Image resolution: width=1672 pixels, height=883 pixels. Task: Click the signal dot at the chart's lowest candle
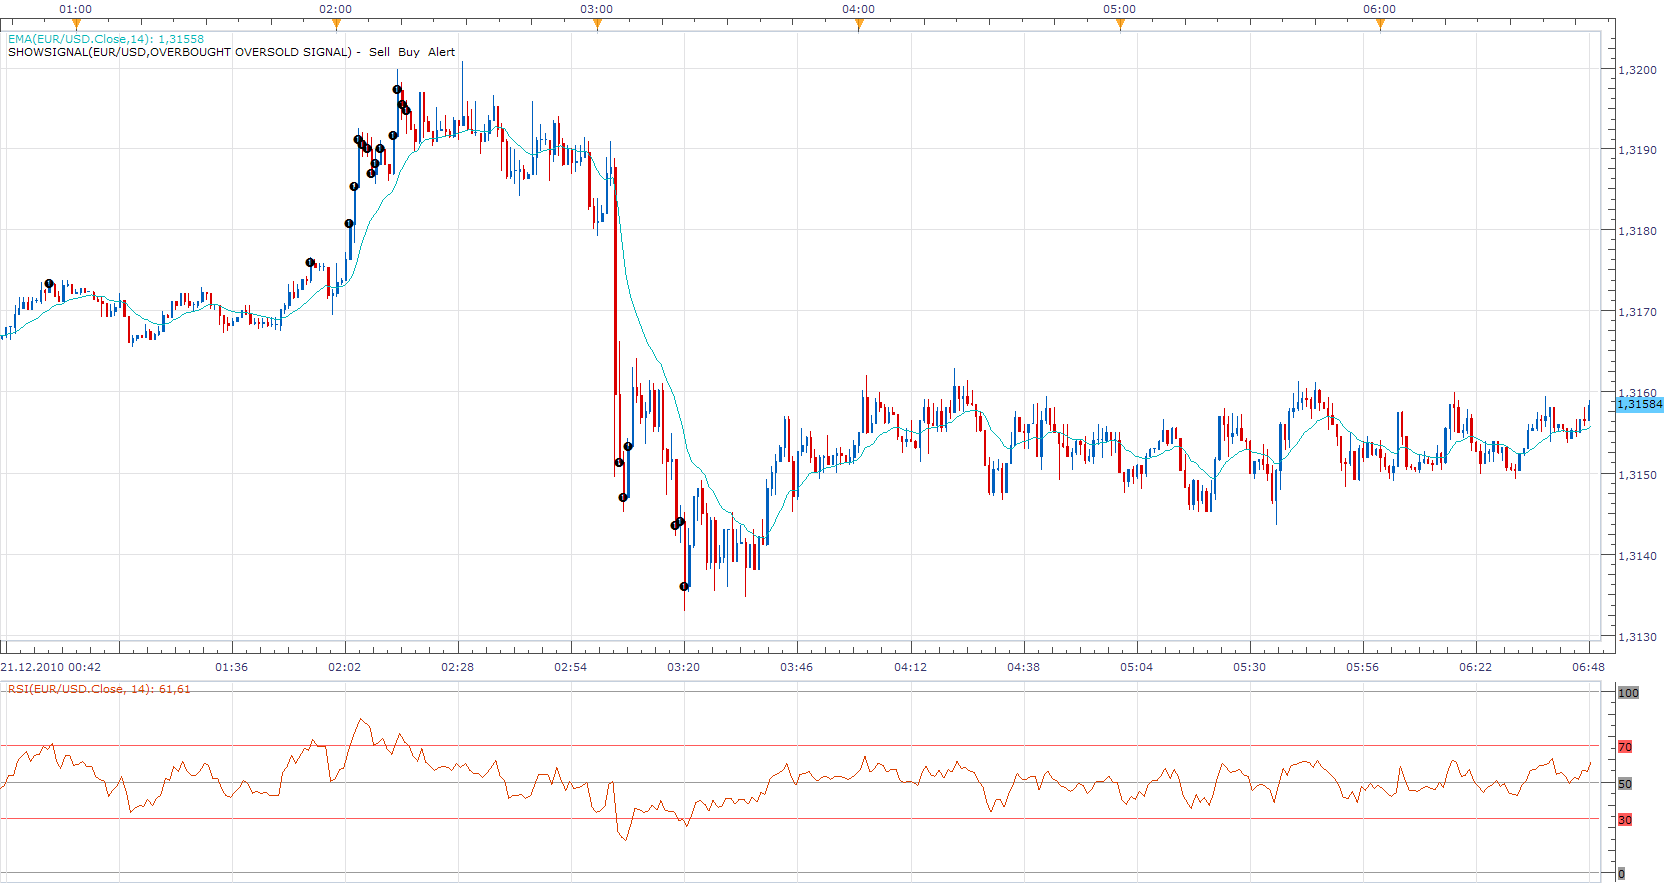coord(684,586)
